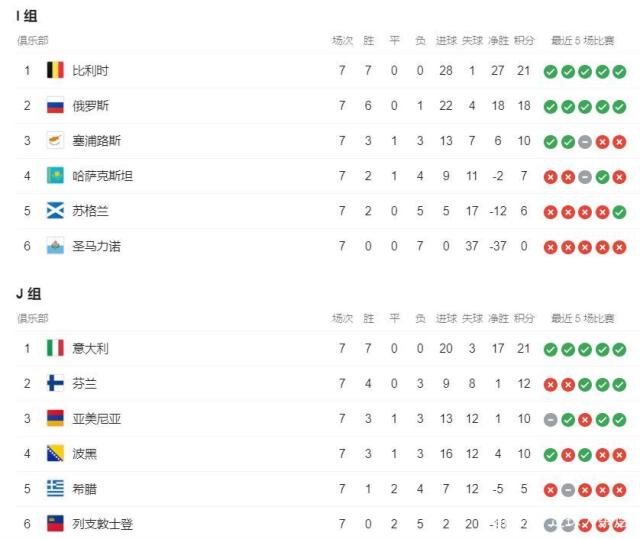This screenshot has width=640, height=539.
Task: Click the Finland flag icon
Action: pos(55,383)
